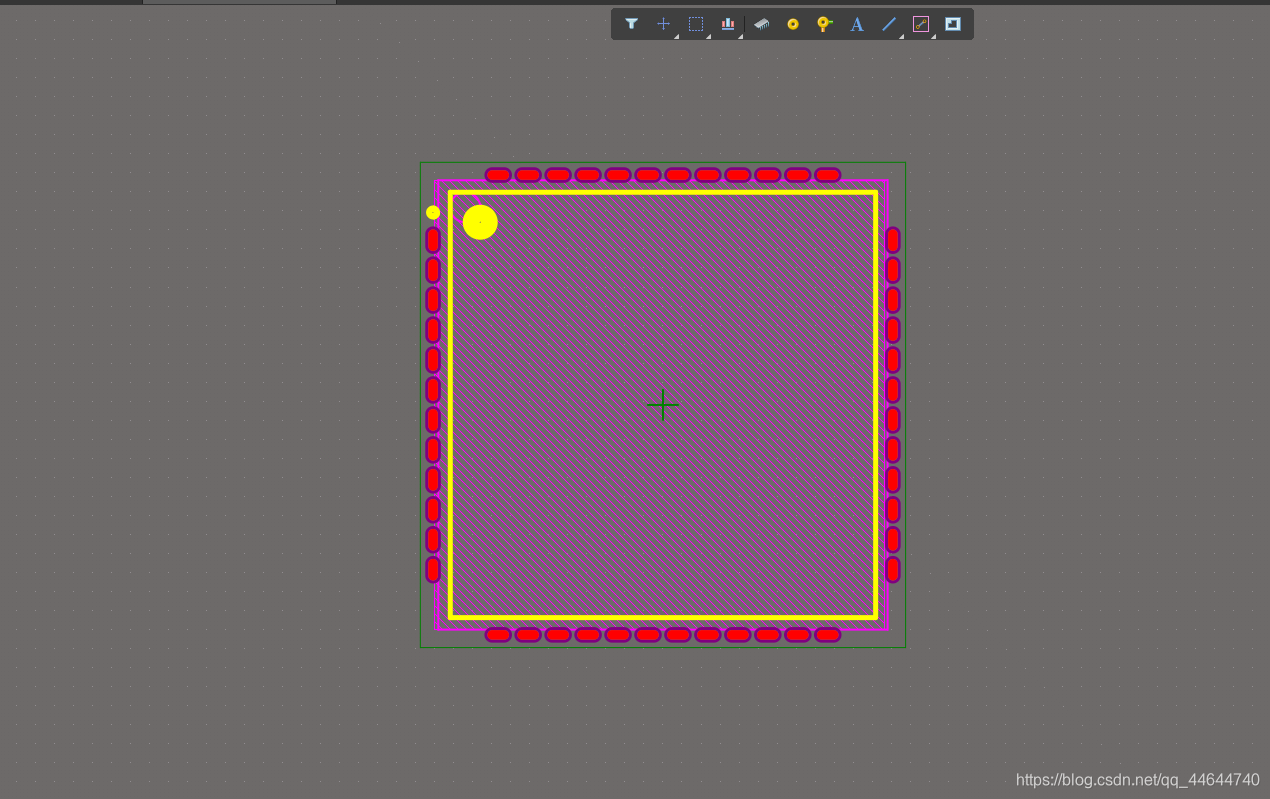
Task: Select the bottommost red pad in the right column
Action: coord(893,570)
